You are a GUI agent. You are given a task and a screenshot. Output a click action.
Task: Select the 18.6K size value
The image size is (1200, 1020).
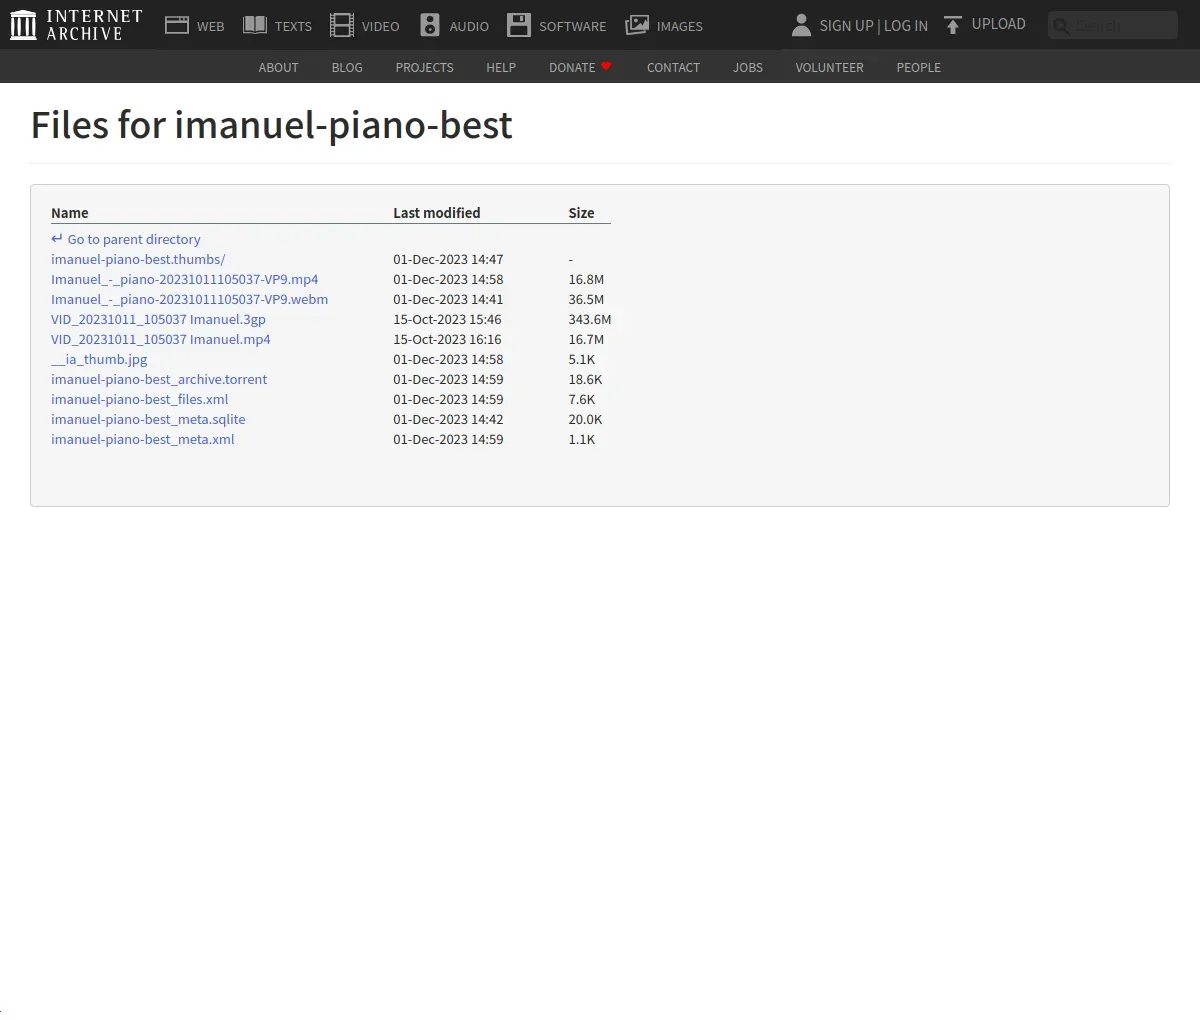tap(585, 379)
